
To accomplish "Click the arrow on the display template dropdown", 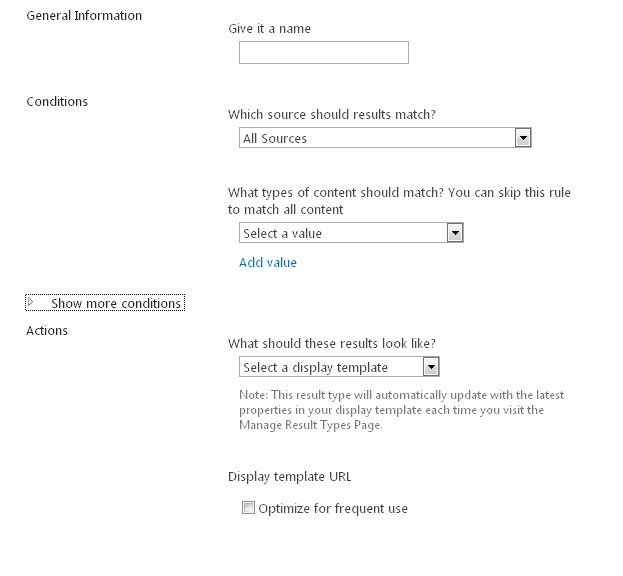I will point(430,367).
